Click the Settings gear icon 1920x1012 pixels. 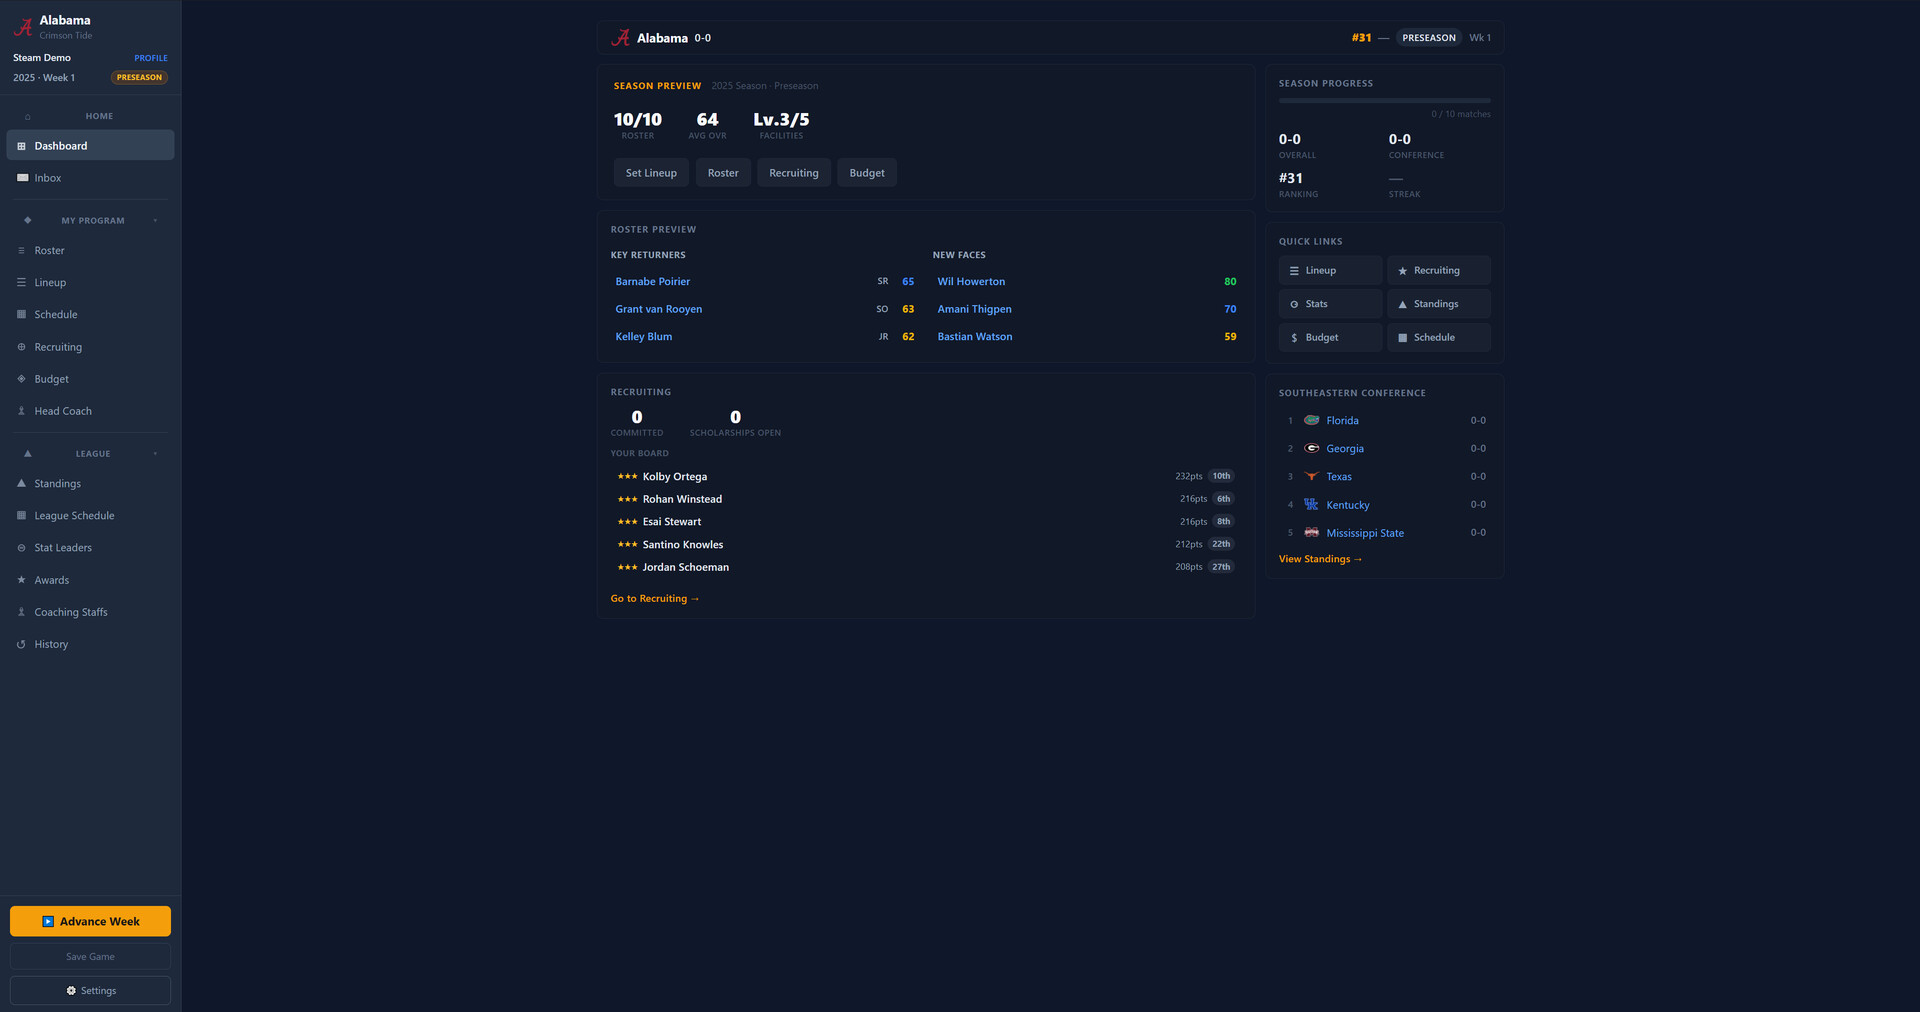[x=71, y=991]
